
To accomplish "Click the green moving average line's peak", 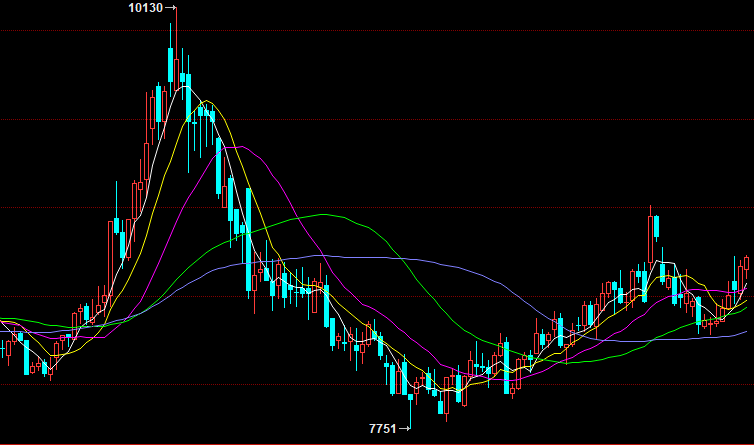I will (x=322, y=214).
